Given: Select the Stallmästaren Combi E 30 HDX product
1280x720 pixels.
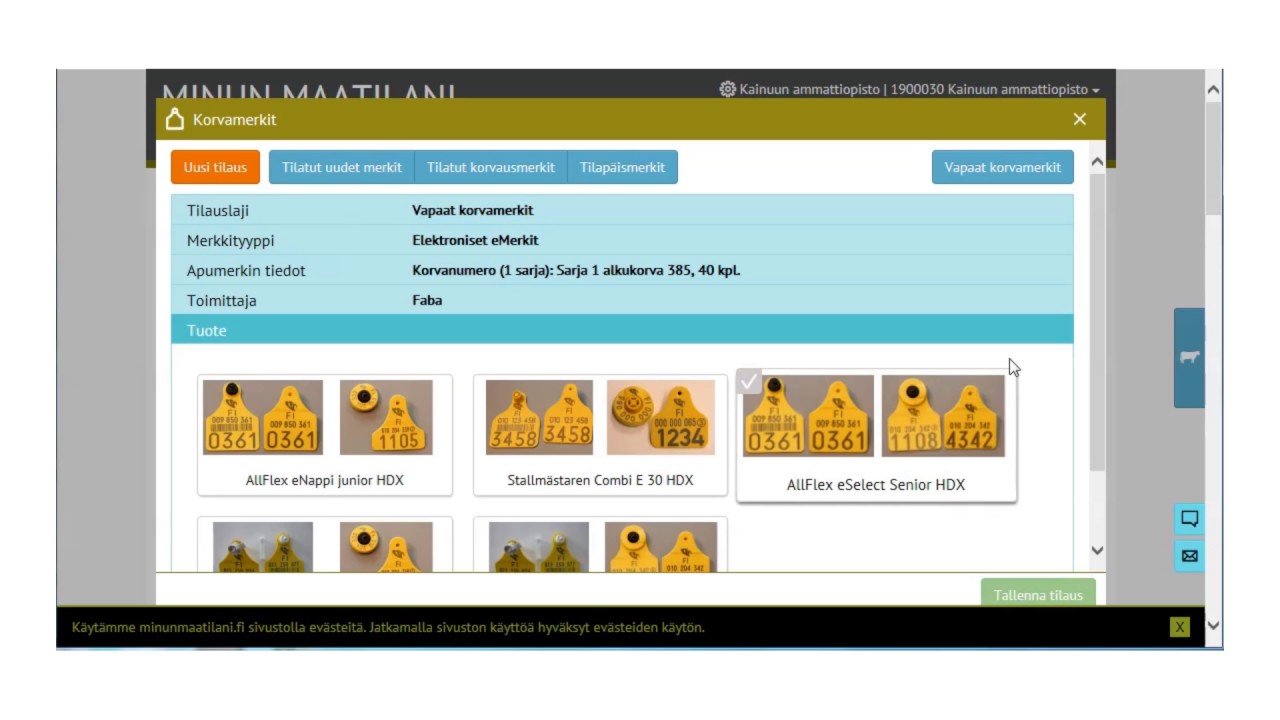Looking at the screenshot, I should tap(600, 435).
